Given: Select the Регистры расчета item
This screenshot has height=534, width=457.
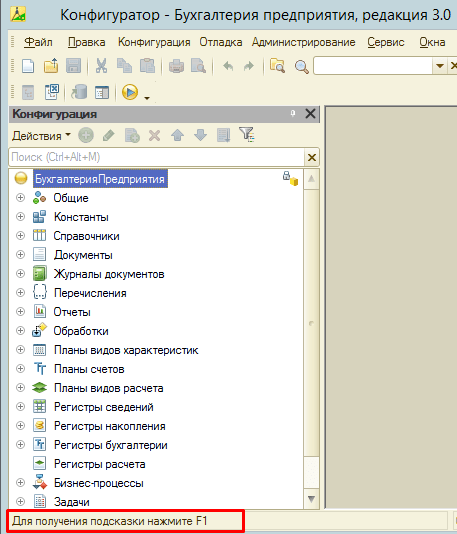Looking at the screenshot, I should click(100, 464).
